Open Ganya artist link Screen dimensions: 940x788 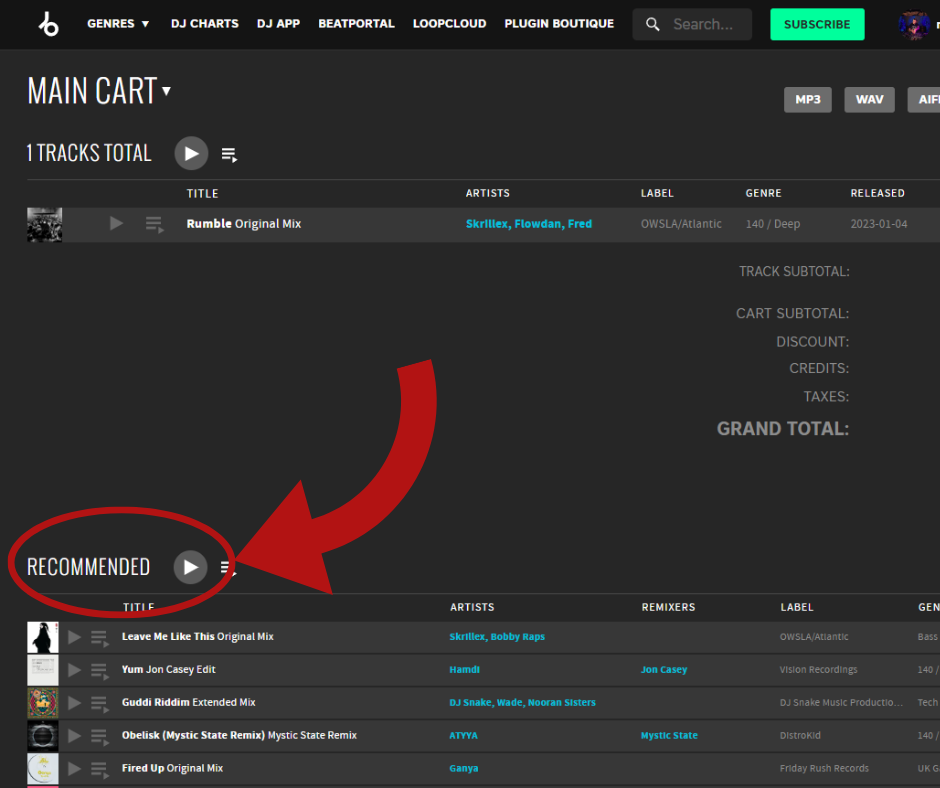click(464, 769)
